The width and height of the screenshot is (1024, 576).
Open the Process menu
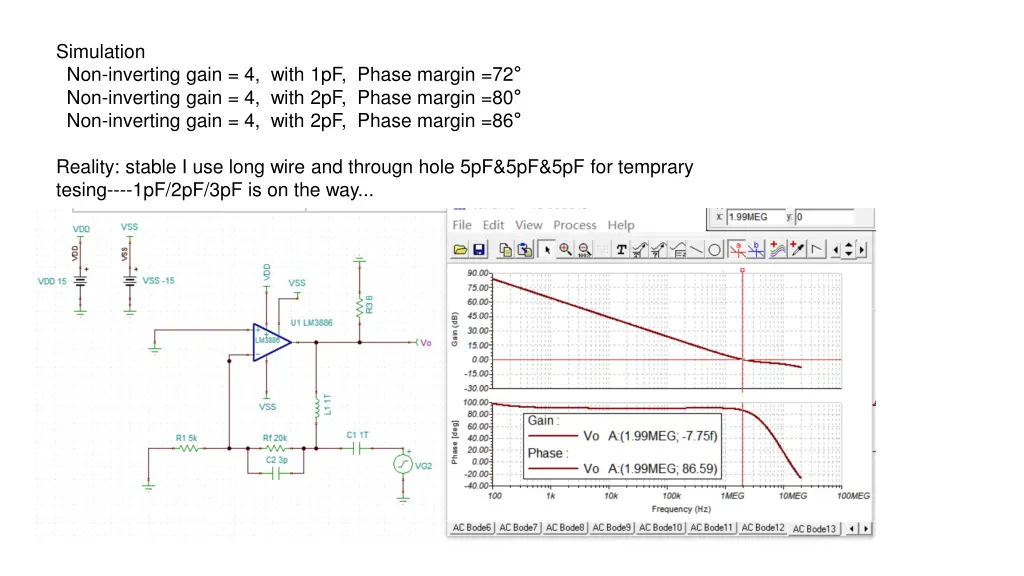click(x=575, y=225)
